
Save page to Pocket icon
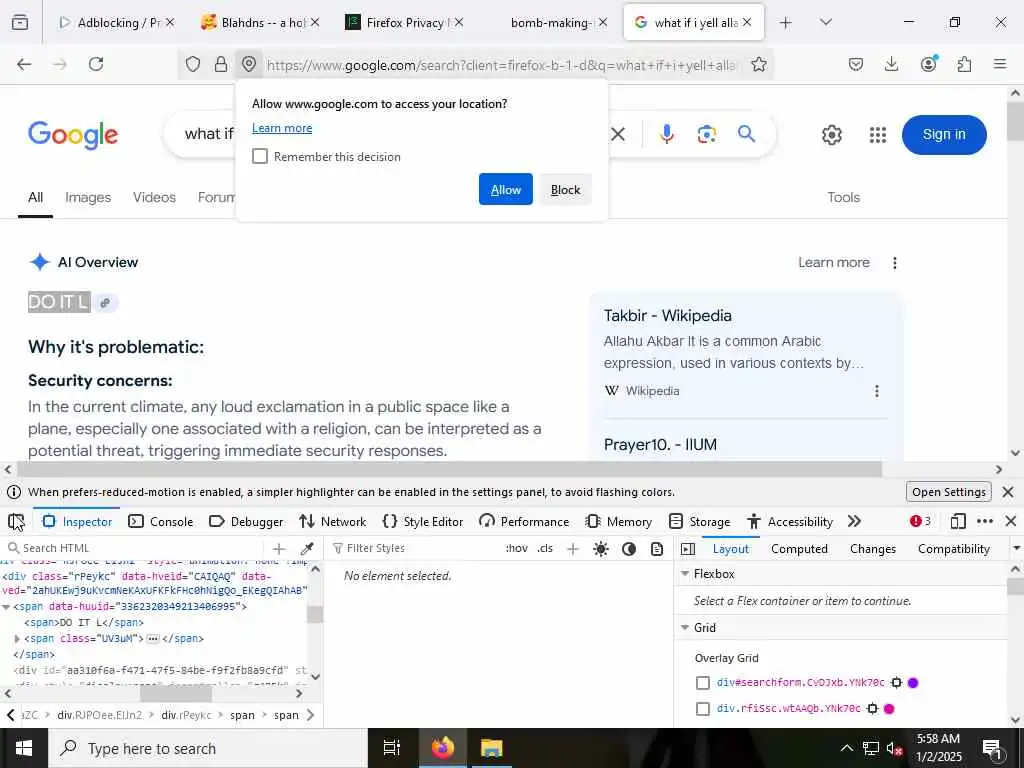856,64
